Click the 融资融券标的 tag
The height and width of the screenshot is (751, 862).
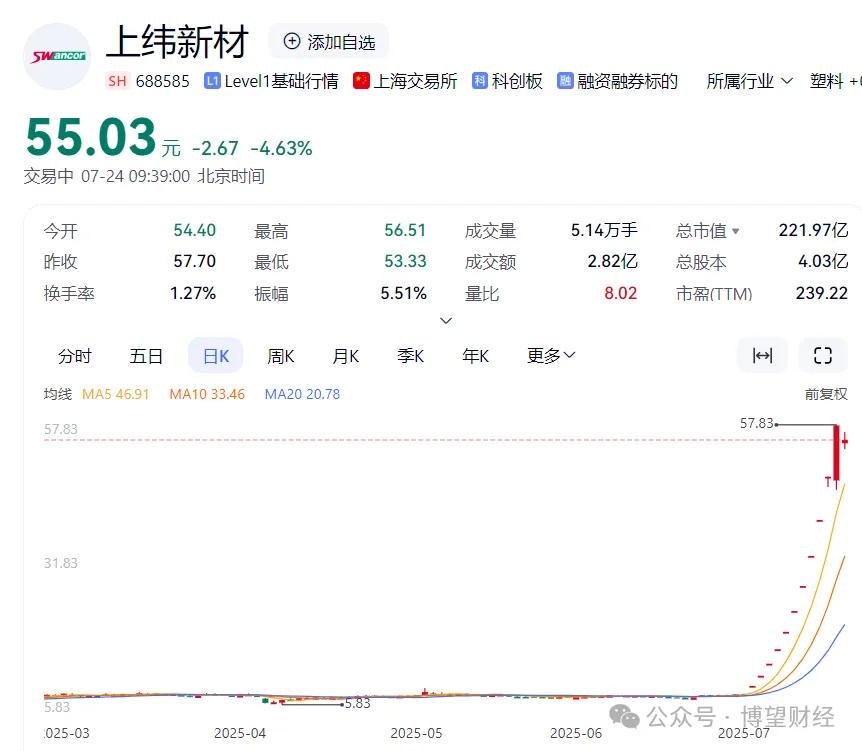click(x=627, y=81)
